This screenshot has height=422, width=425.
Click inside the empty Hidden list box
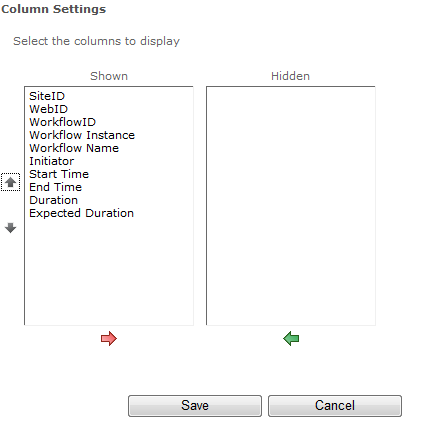[291, 206]
